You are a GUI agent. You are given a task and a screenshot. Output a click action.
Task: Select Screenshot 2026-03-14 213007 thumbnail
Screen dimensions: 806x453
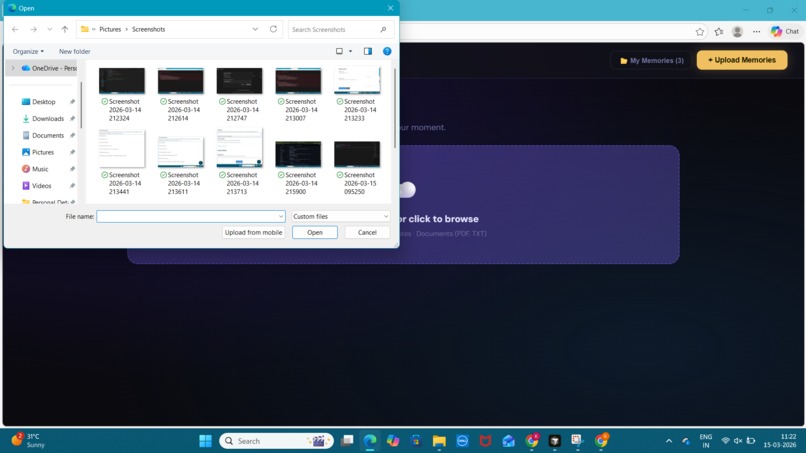298,81
